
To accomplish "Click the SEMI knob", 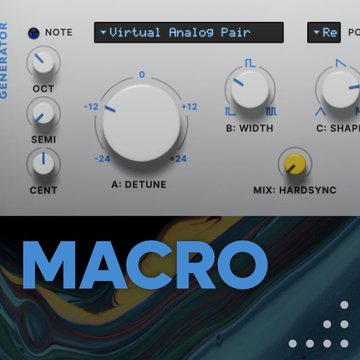I will point(43,113).
